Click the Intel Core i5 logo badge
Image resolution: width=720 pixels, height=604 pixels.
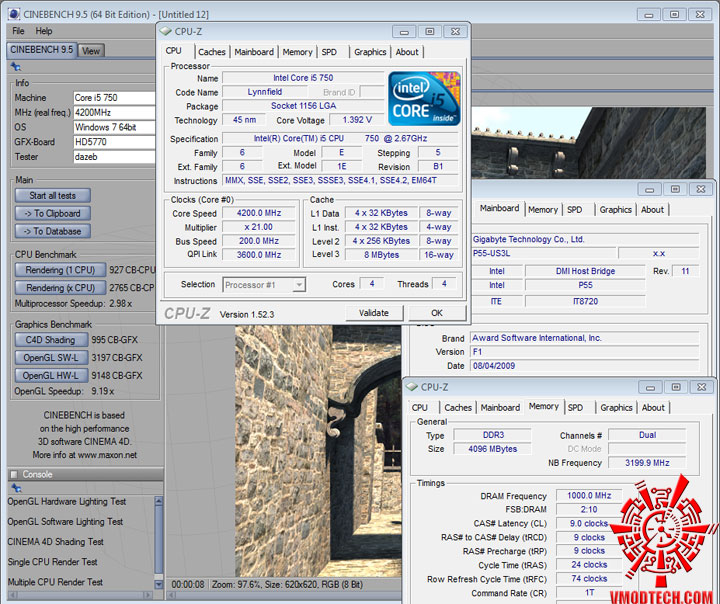click(x=424, y=98)
